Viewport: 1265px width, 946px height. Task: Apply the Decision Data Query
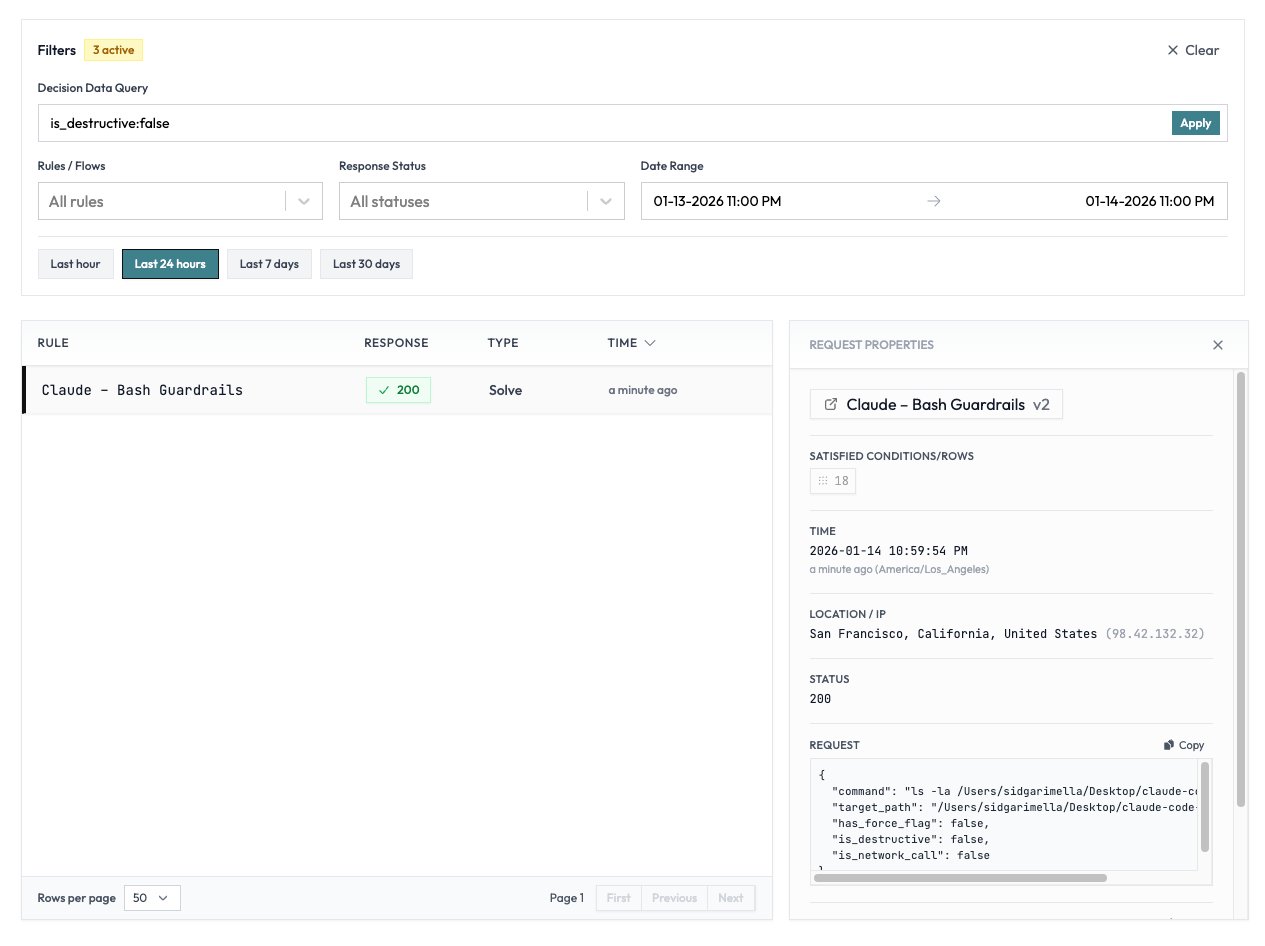coord(1195,123)
